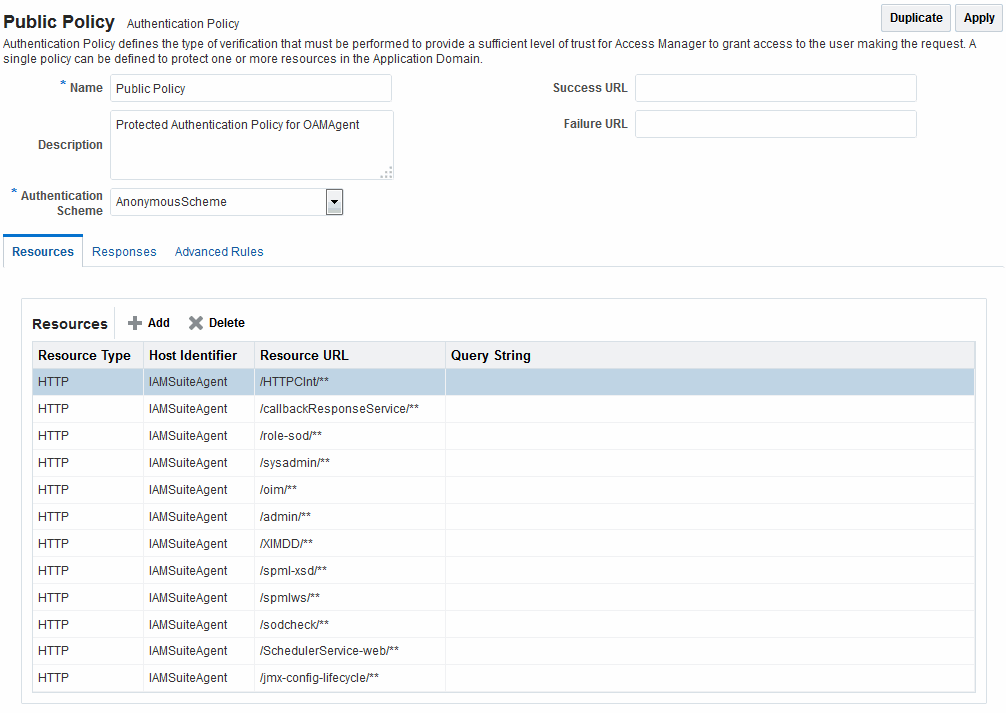Click the description resize grip handle

(386, 173)
